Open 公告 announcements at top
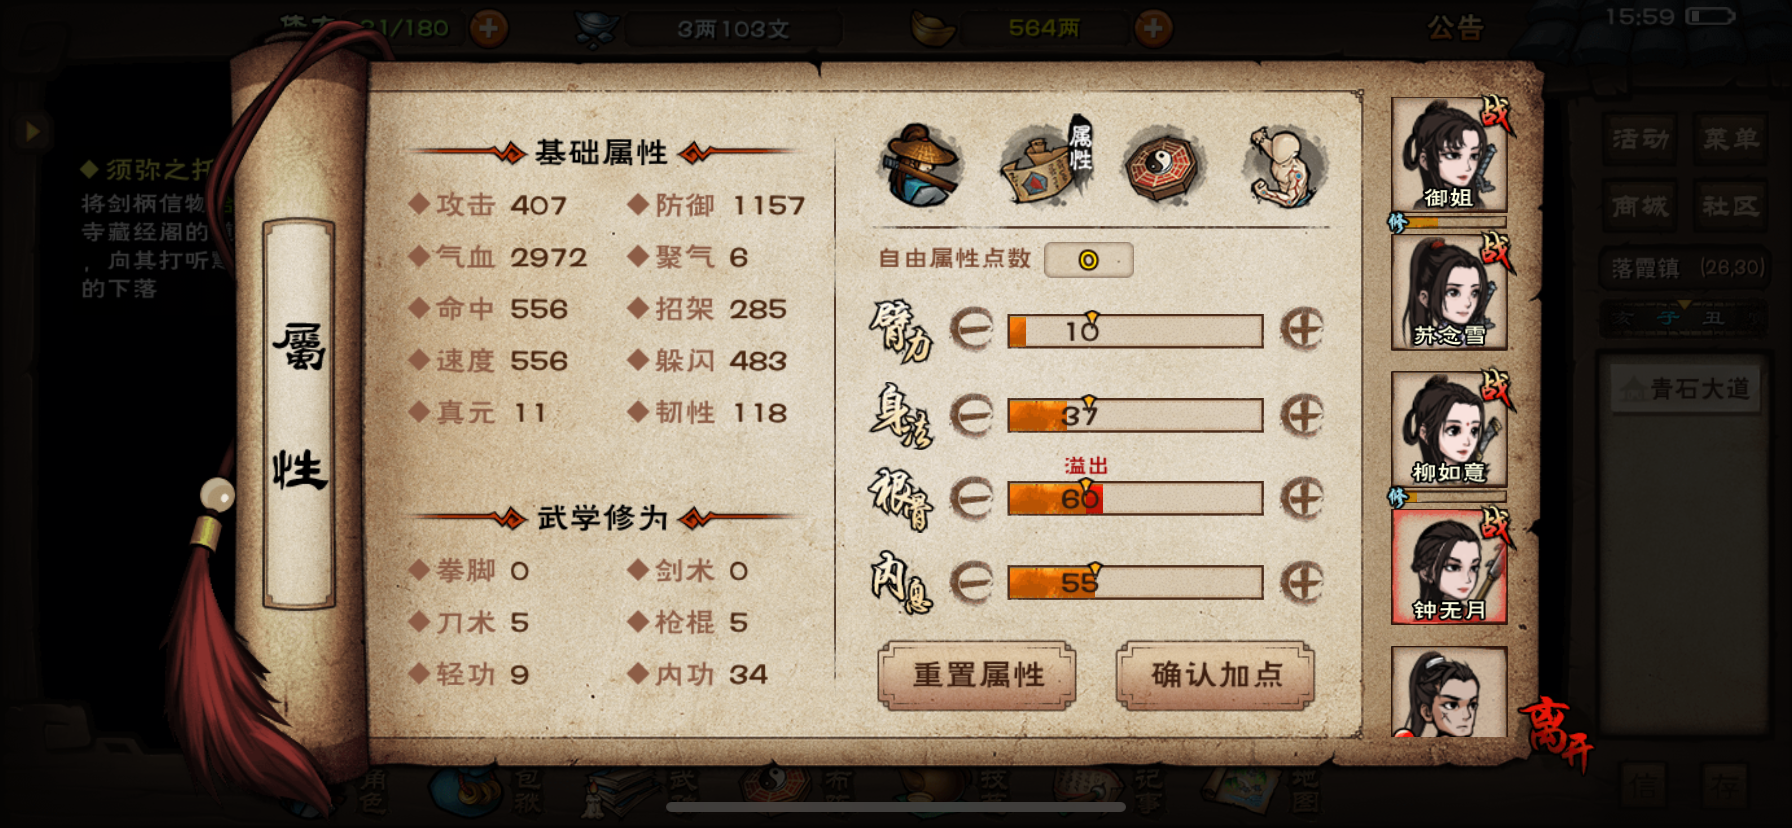Screen dimensions: 1792x828 (x=1455, y=27)
